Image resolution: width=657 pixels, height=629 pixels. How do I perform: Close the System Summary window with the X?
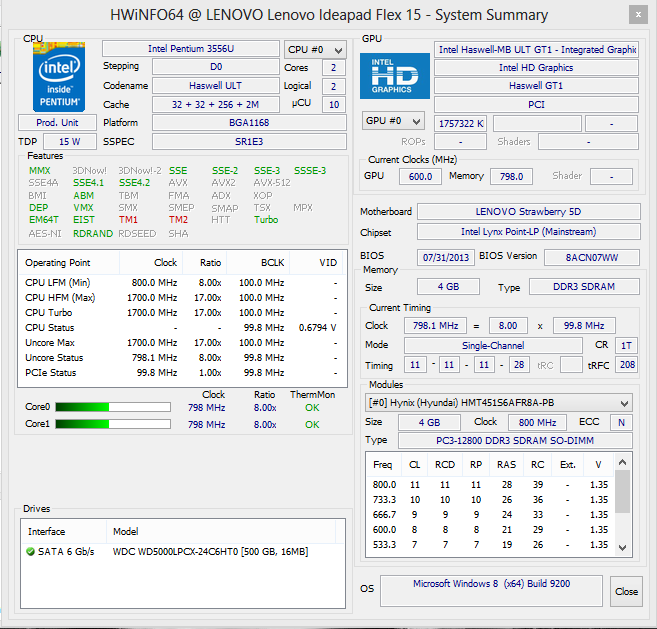[x=638, y=15]
